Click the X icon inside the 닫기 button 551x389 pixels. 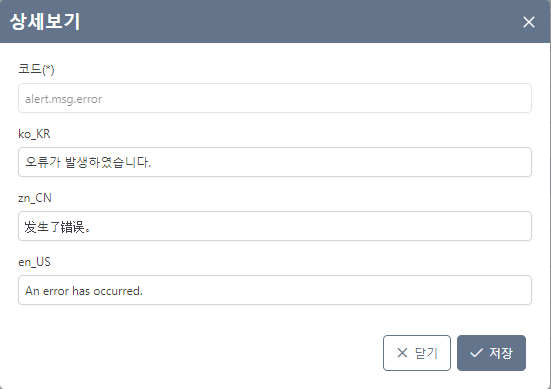[x=402, y=353]
